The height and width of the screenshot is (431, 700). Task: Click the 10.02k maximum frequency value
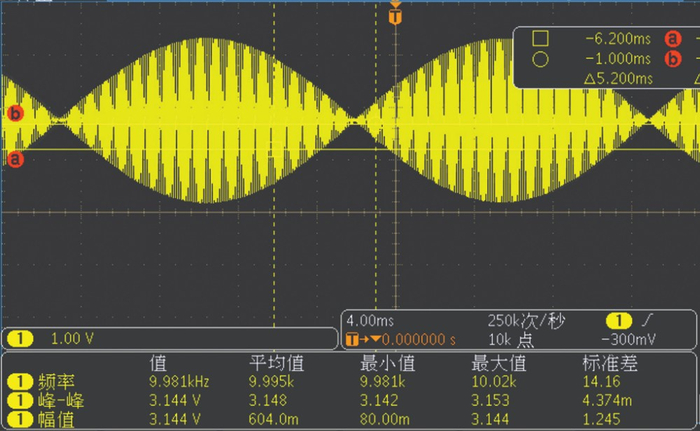coord(494,382)
